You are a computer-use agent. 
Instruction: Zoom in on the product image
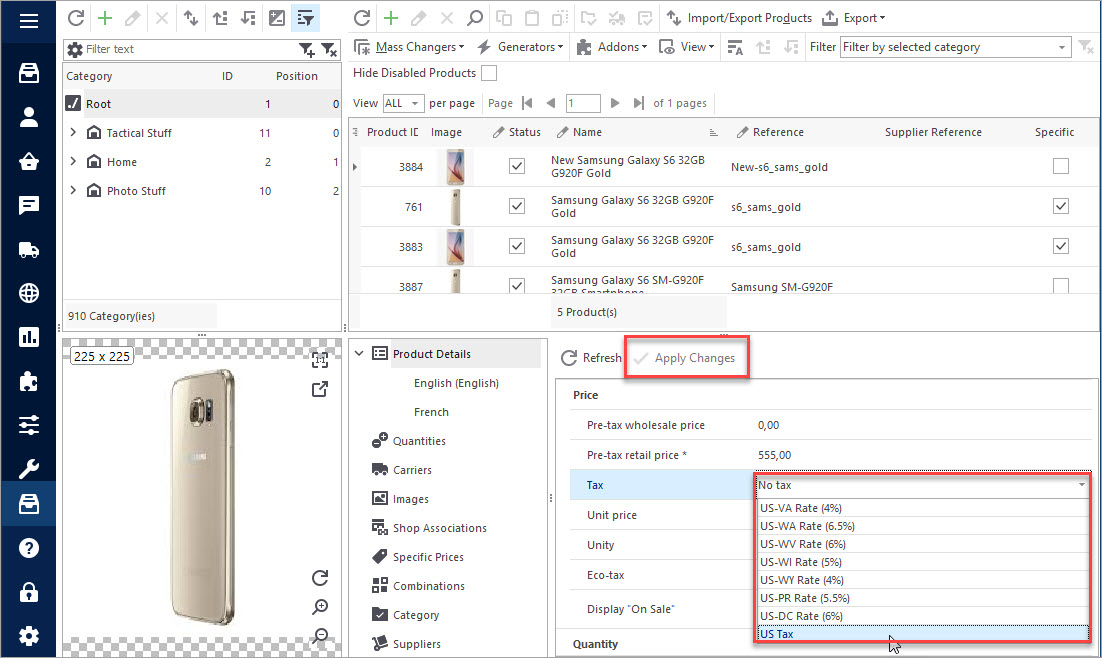[x=320, y=607]
